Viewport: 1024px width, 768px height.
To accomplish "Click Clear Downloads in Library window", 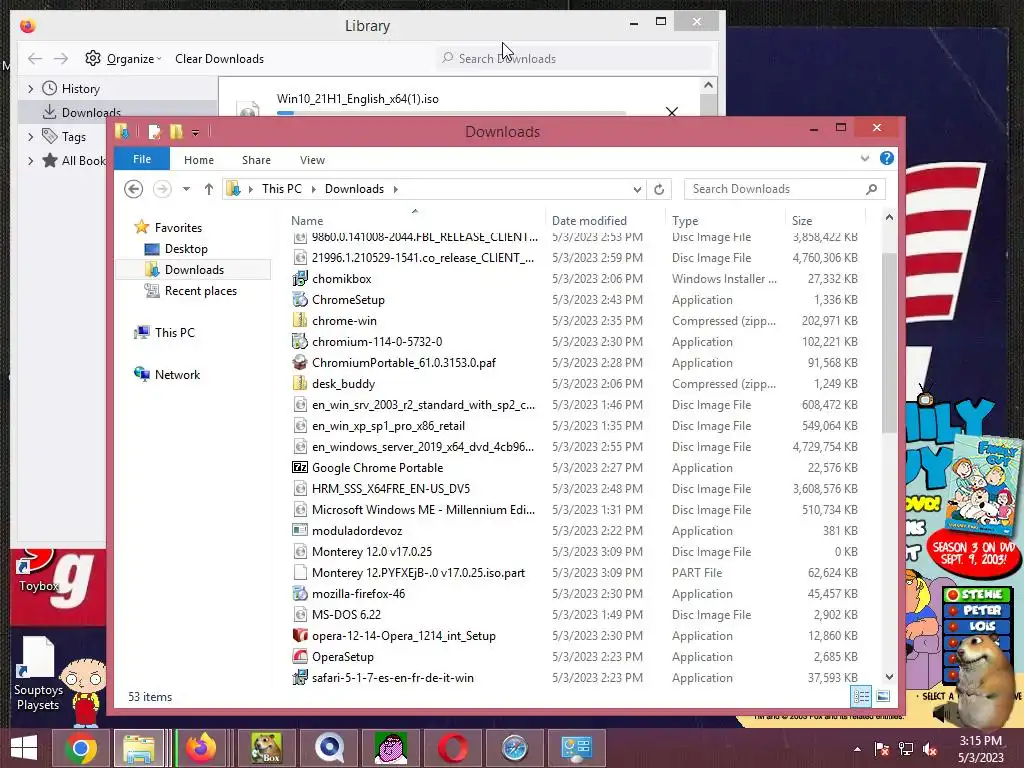I will [x=219, y=59].
